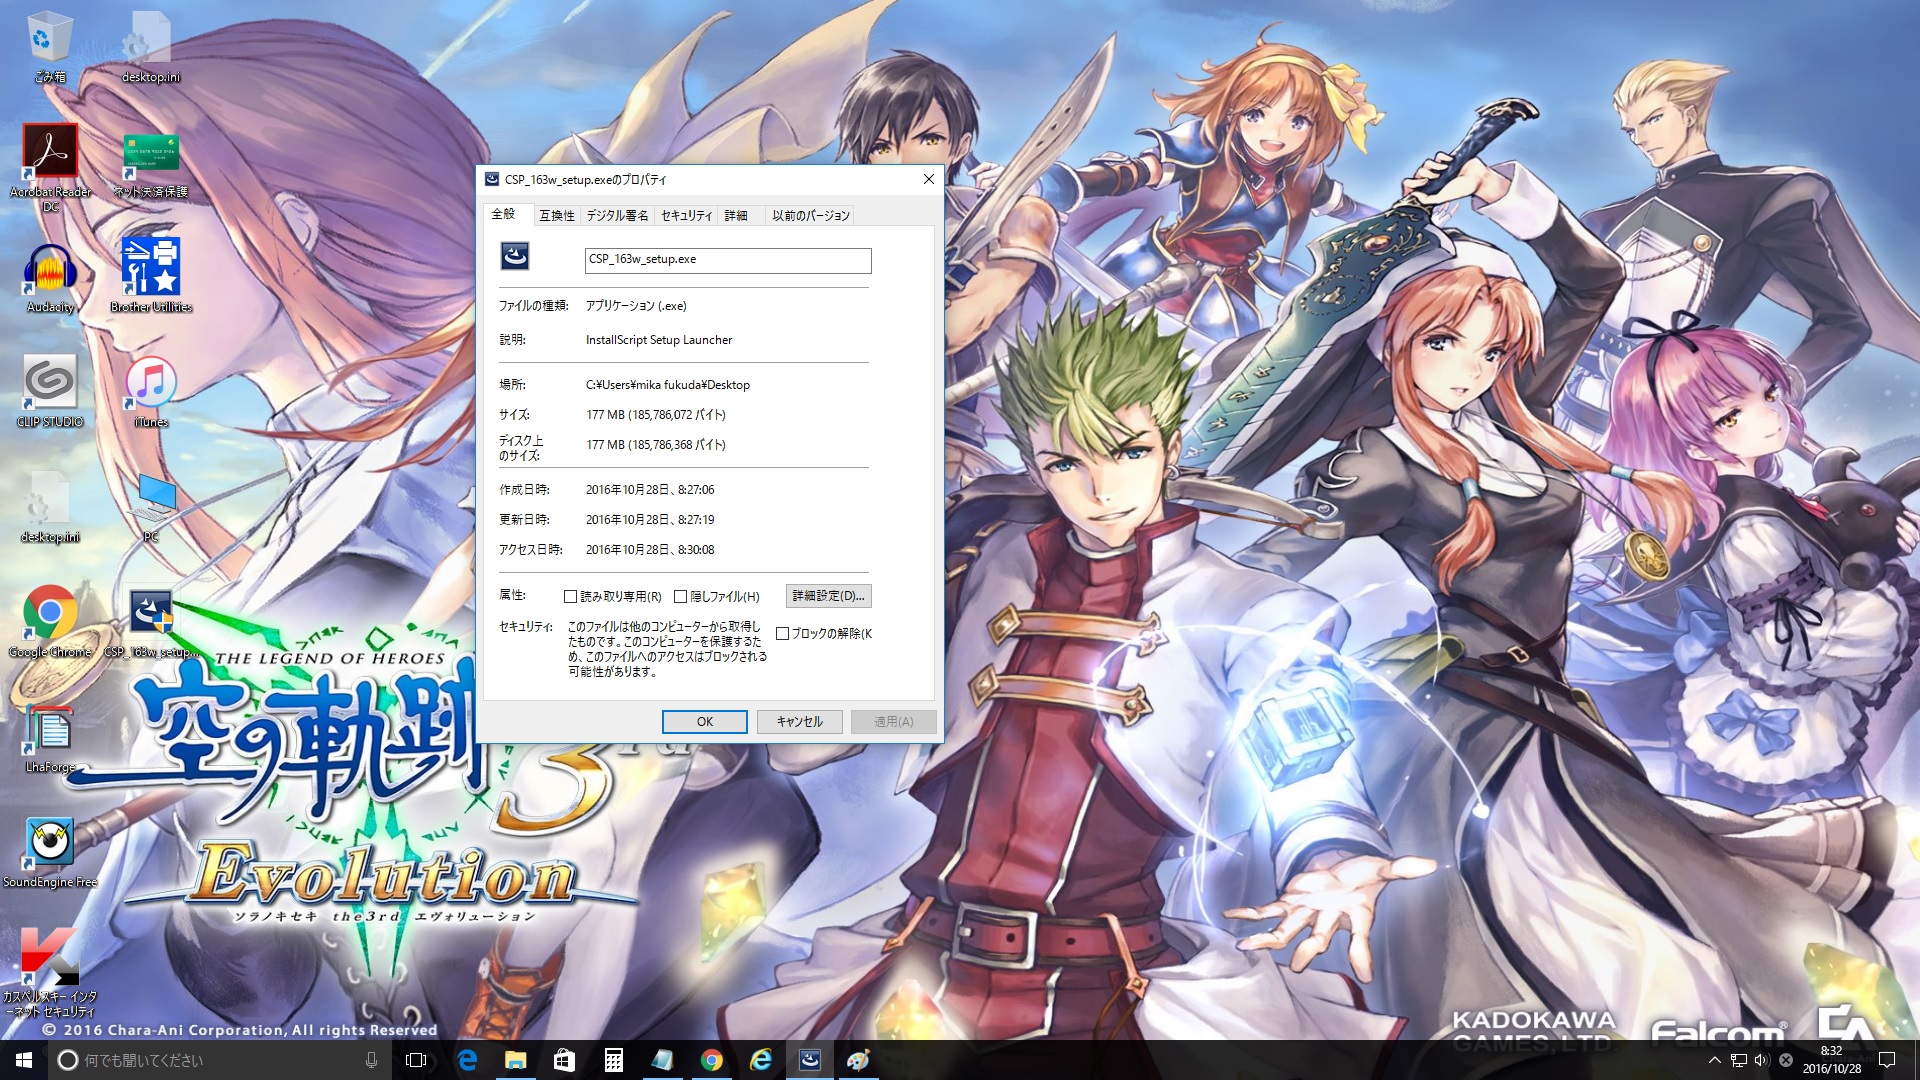Open the taskbar clock showing 8:32
Viewport: 1920px width, 1080px height.
tap(1832, 1060)
